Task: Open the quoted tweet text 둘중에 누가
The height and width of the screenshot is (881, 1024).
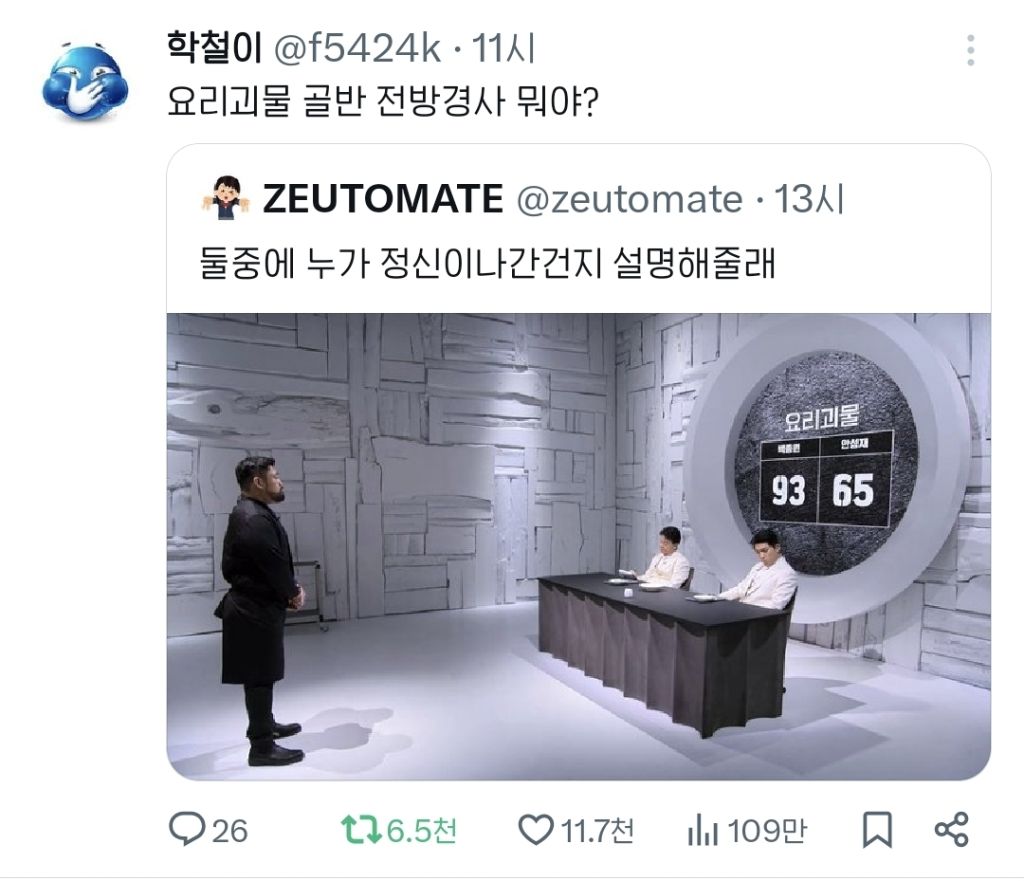Action: (x=487, y=263)
